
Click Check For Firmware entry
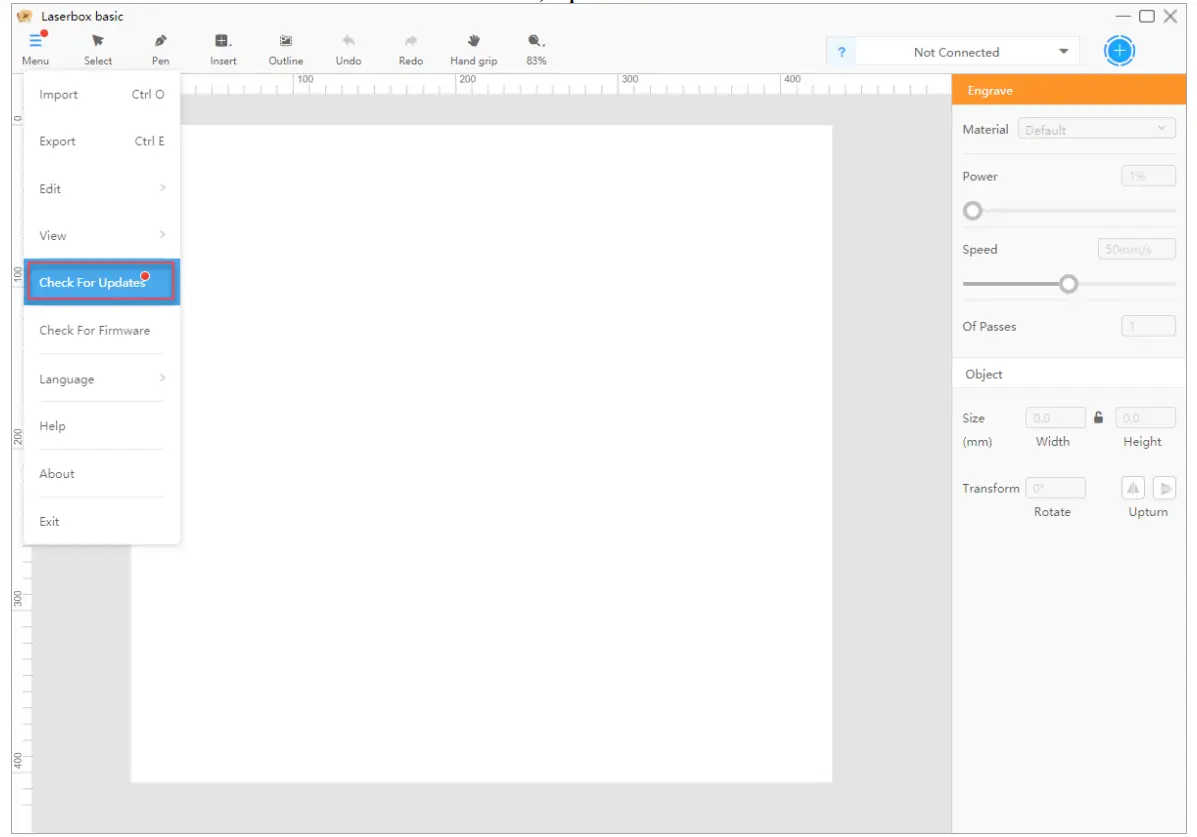101,331
